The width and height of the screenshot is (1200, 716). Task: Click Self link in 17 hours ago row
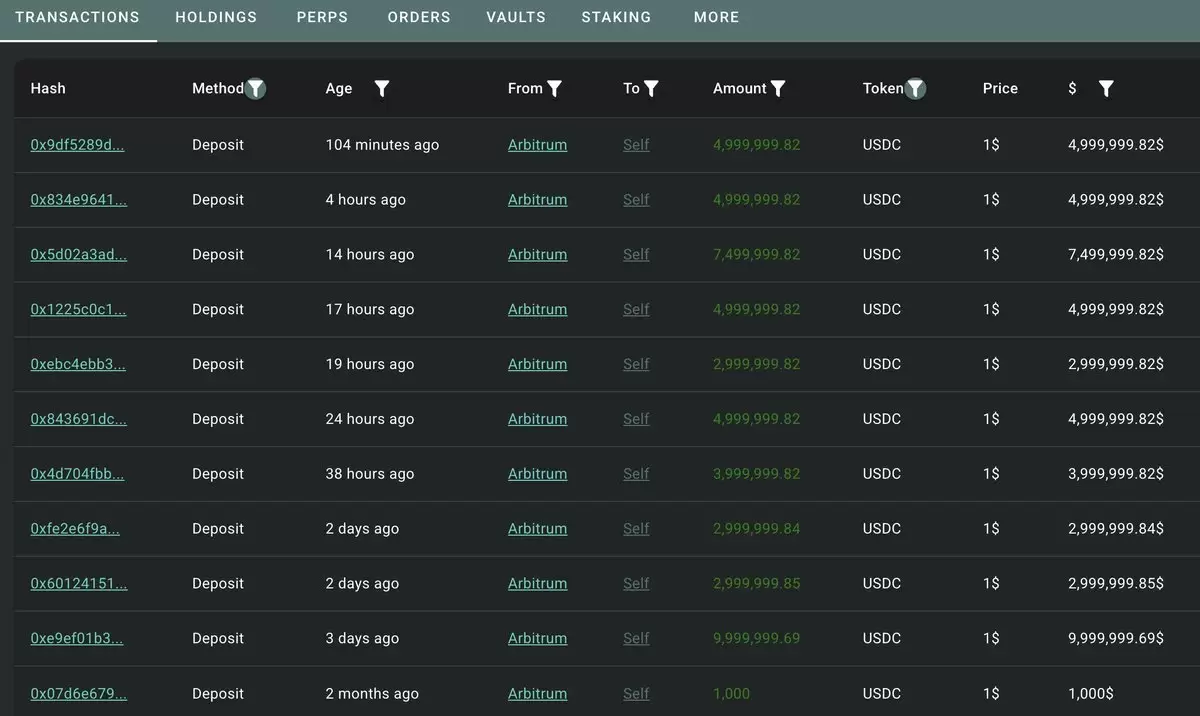coord(636,310)
